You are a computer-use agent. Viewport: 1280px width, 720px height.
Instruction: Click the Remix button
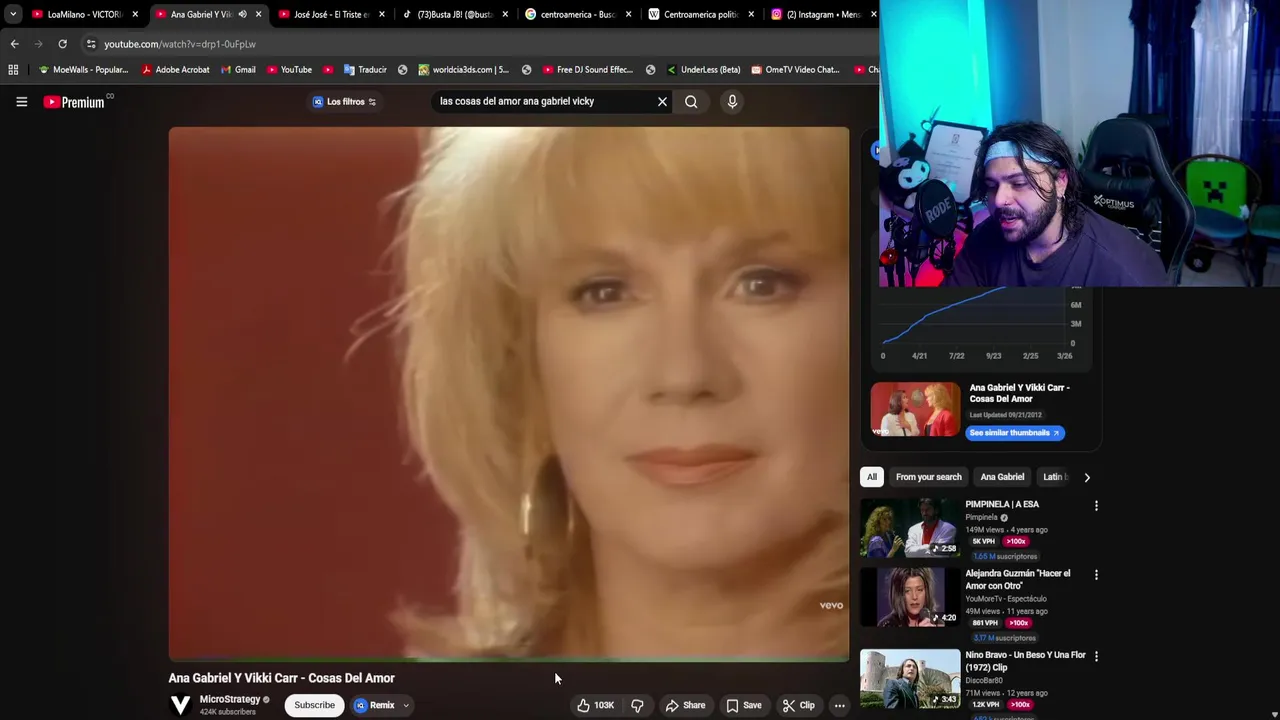tap(375, 705)
